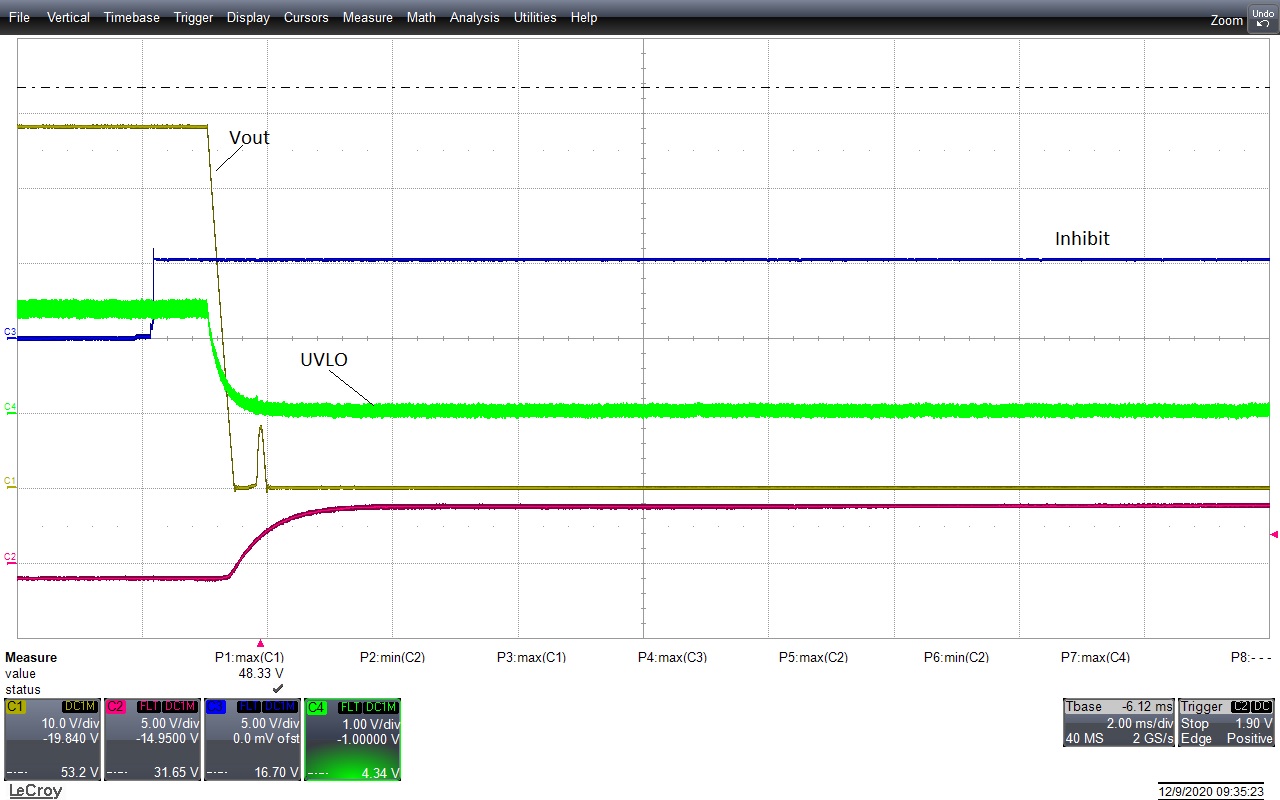This screenshot has height=800, width=1280.
Task: Click the 10.0 V/div scale in C1 box
Action: point(70,723)
